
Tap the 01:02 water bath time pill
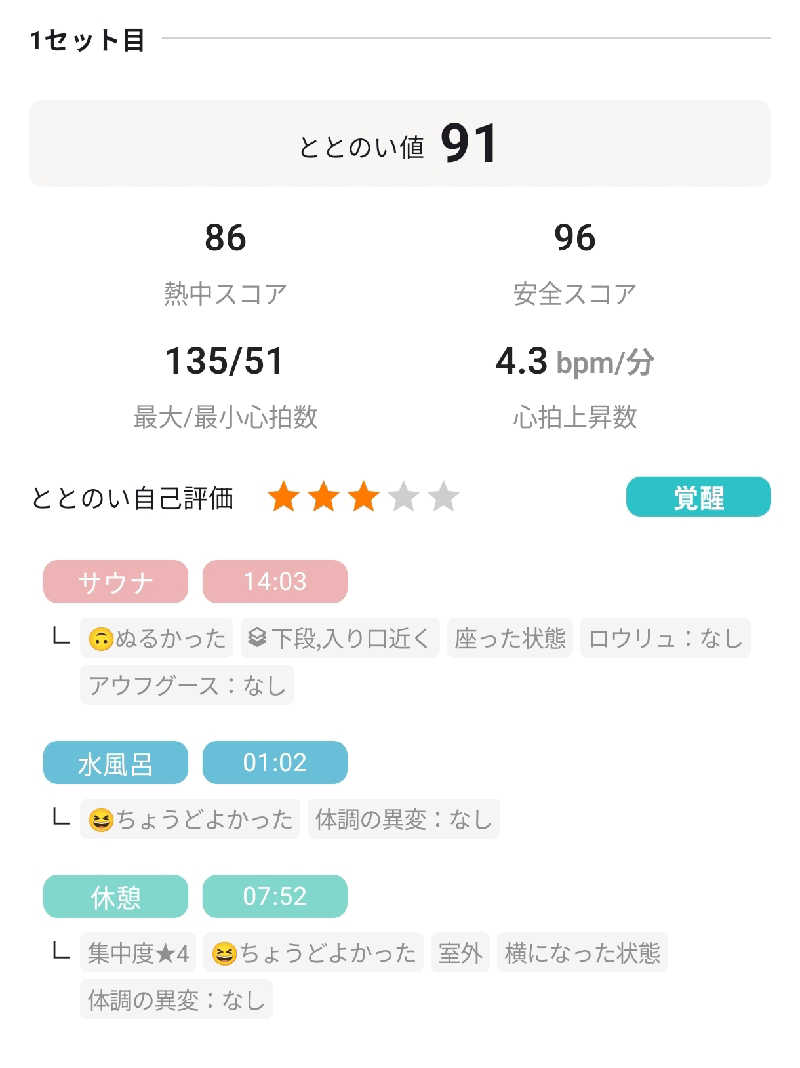tap(275, 763)
